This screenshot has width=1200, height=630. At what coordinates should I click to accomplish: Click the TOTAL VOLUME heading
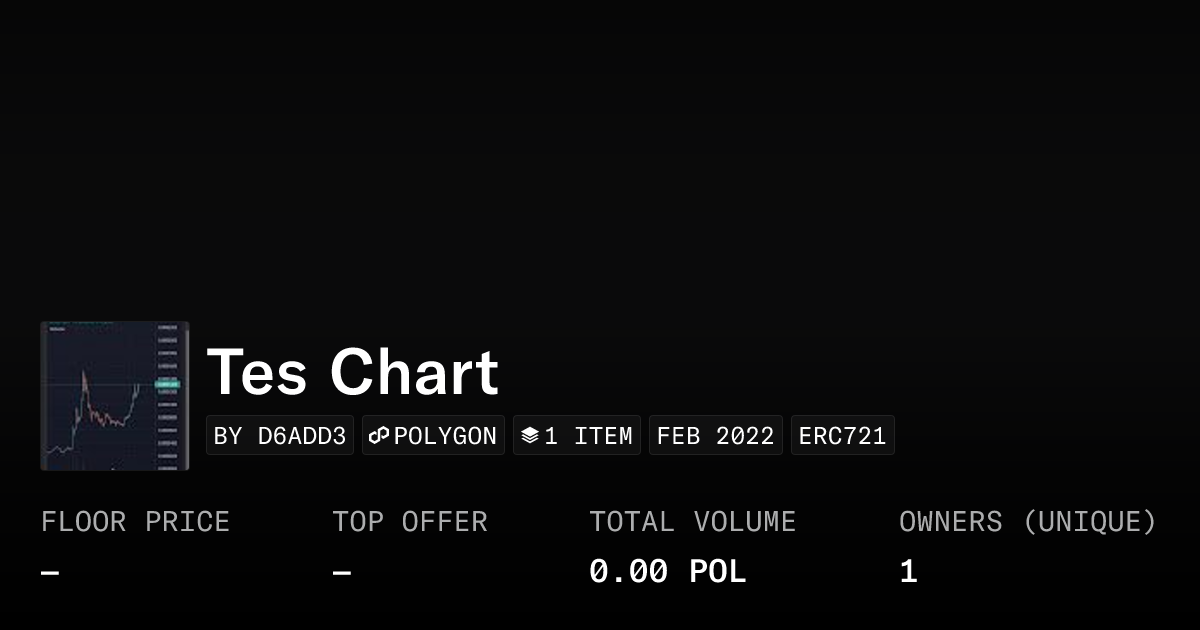[692, 522]
